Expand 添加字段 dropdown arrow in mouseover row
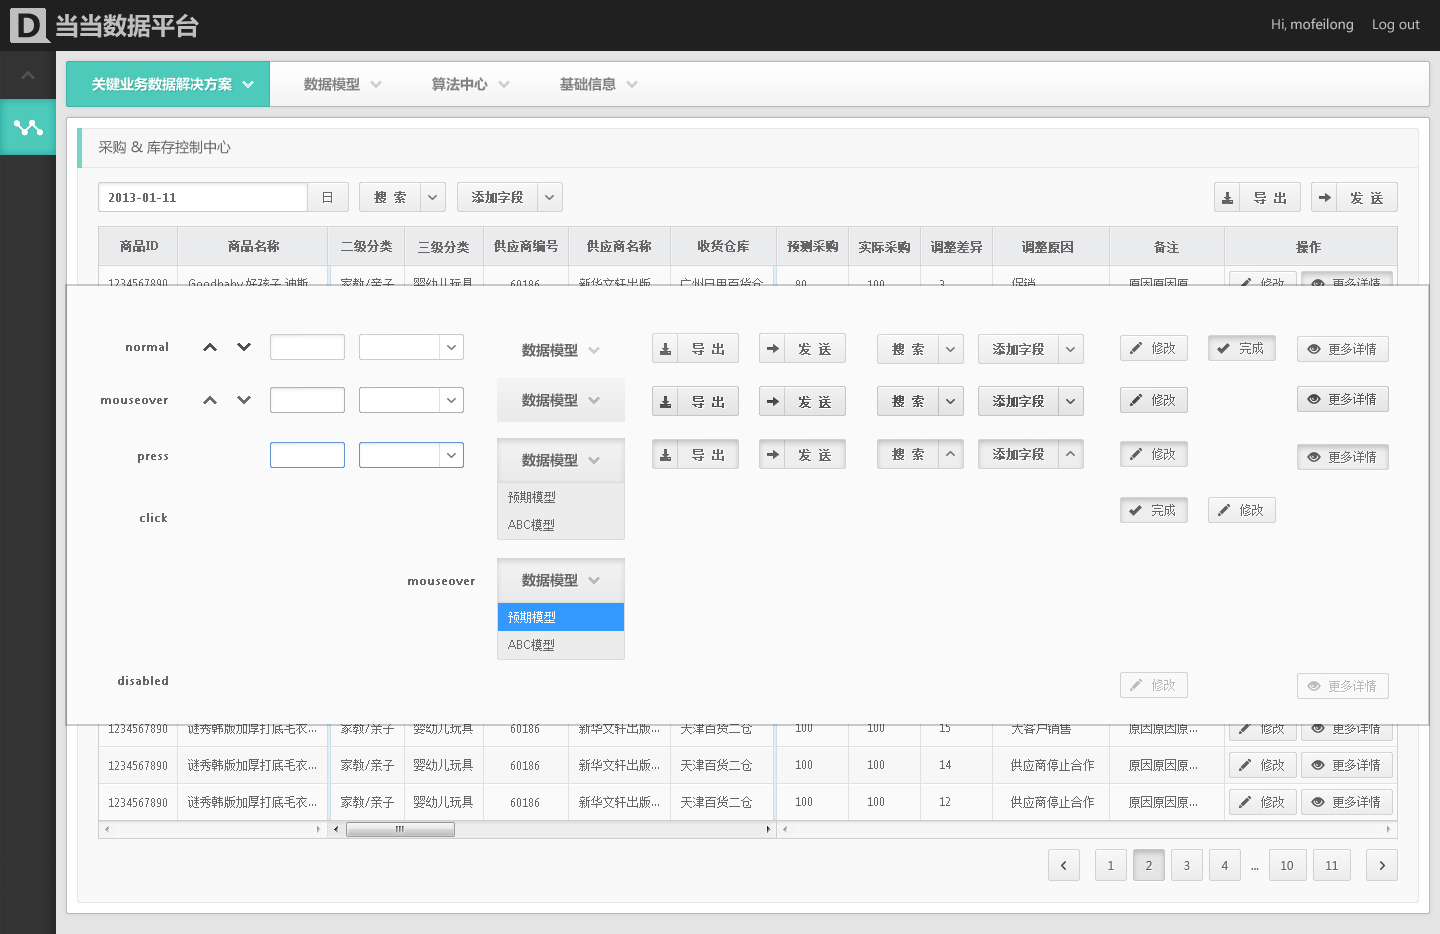Viewport: 1440px width, 934px height. (x=1070, y=401)
